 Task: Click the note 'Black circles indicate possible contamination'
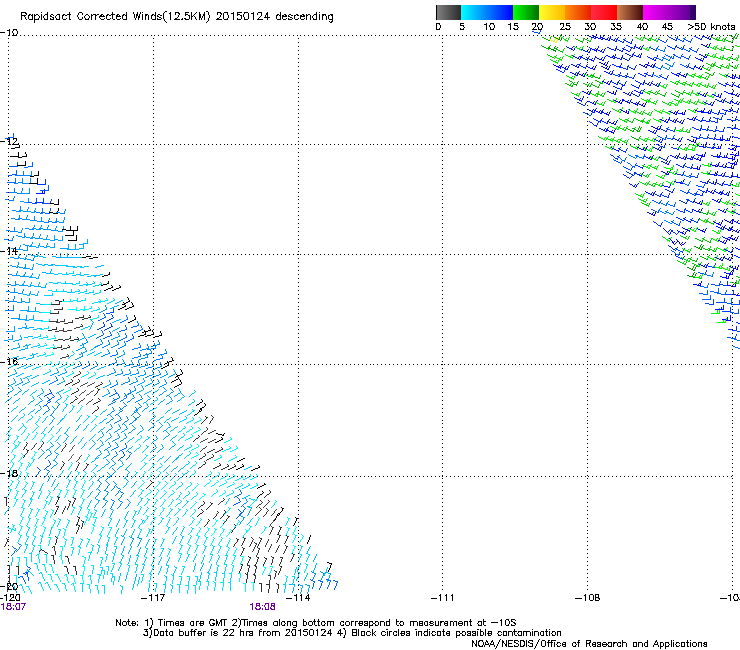(x=456, y=633)
